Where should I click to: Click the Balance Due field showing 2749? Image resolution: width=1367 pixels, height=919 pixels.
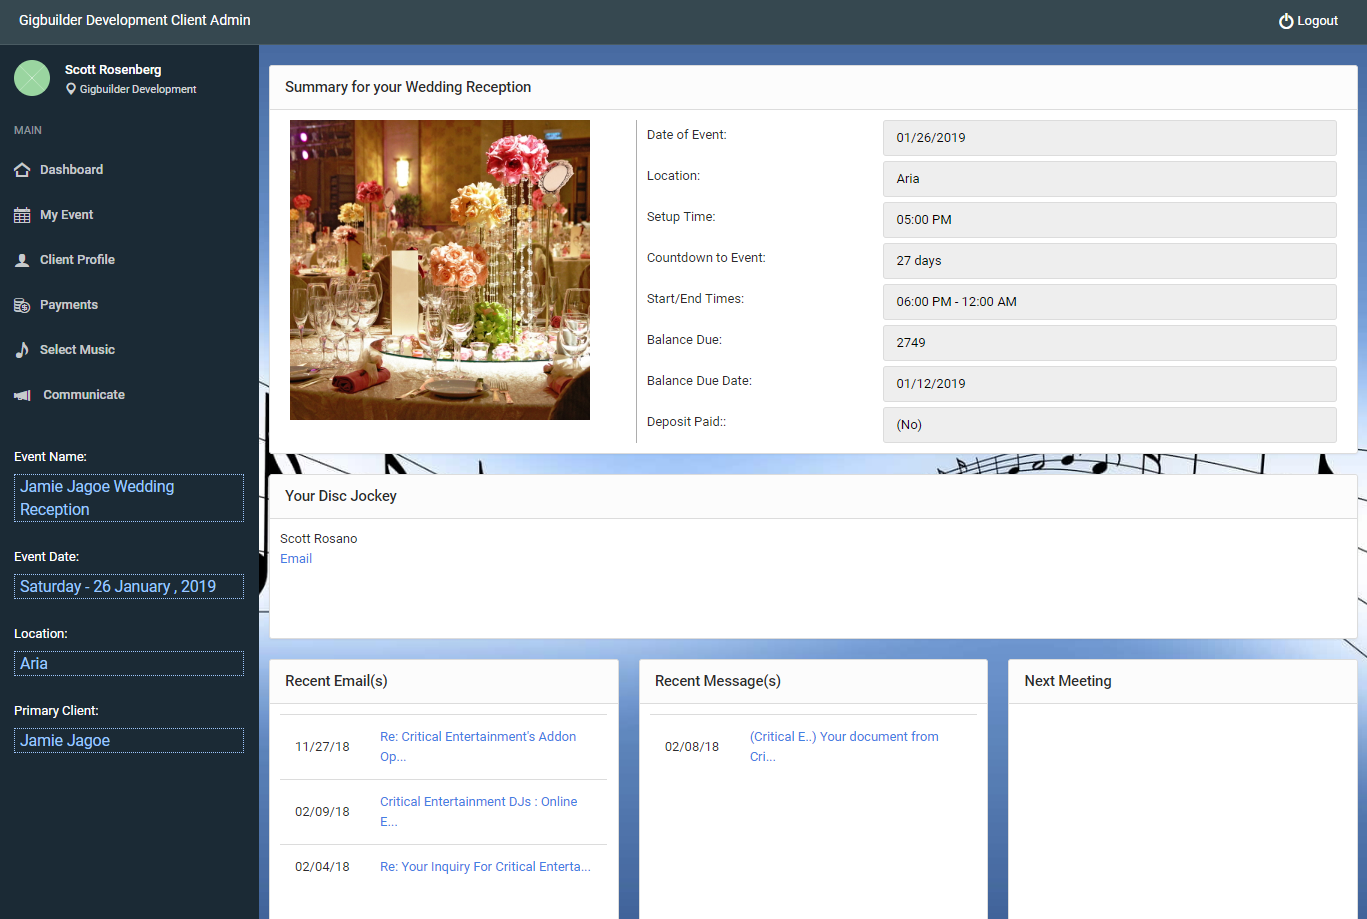[1109, 343]
